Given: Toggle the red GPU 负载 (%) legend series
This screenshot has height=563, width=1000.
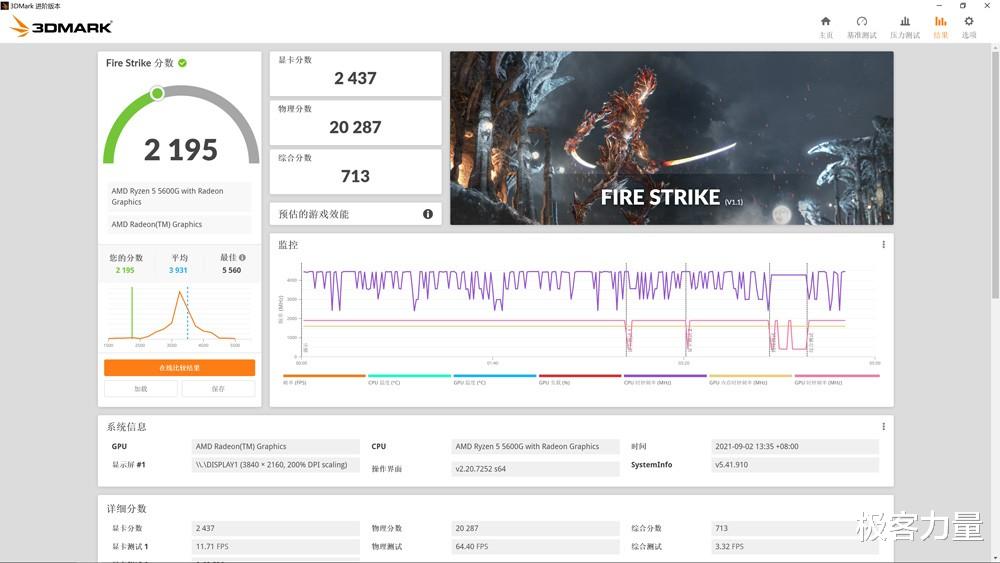Looking at the screenshot, I should tap(580, 379).
